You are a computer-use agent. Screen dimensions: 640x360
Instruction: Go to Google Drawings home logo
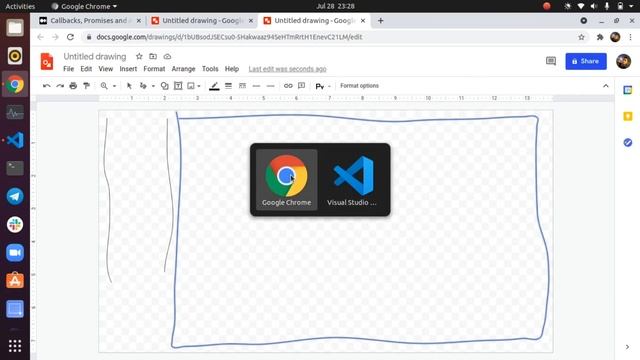point(47,62)
